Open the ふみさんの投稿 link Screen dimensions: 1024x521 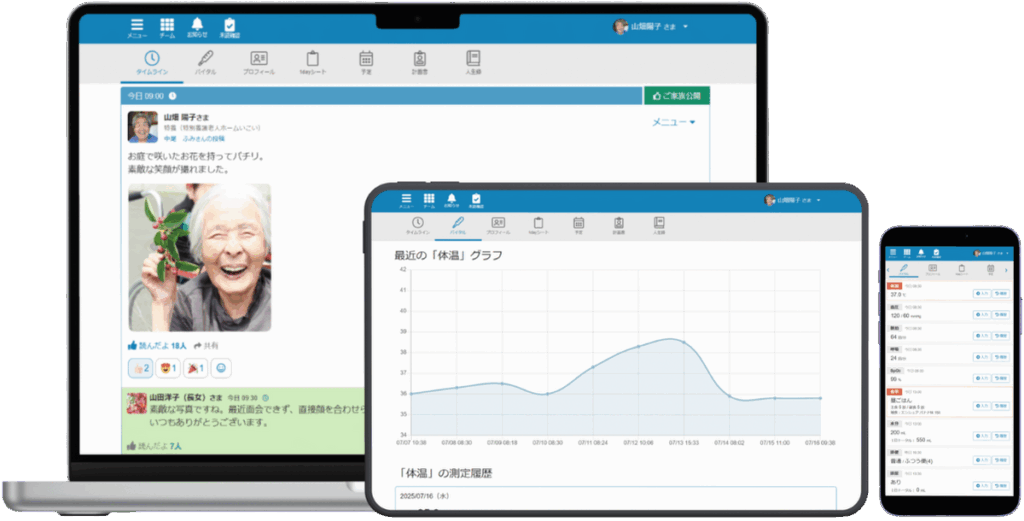click(203, 139)
